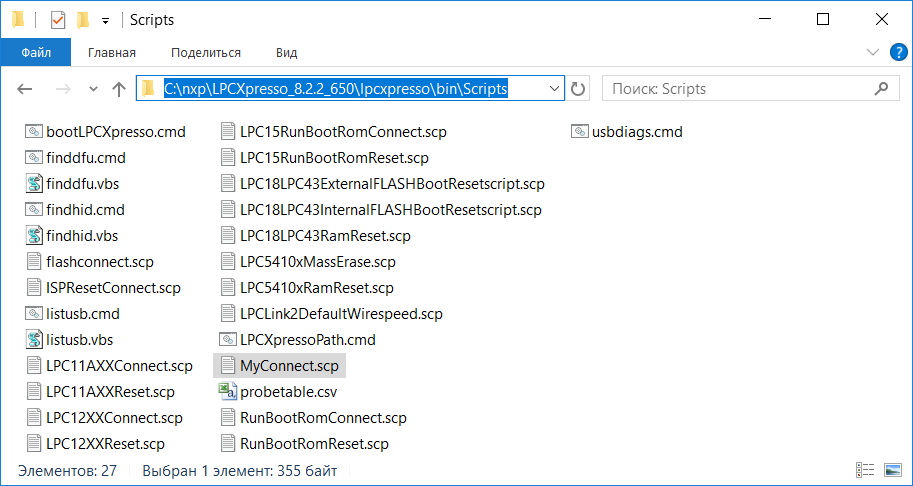Select the MyConnect.scp file

coord(288,366)
